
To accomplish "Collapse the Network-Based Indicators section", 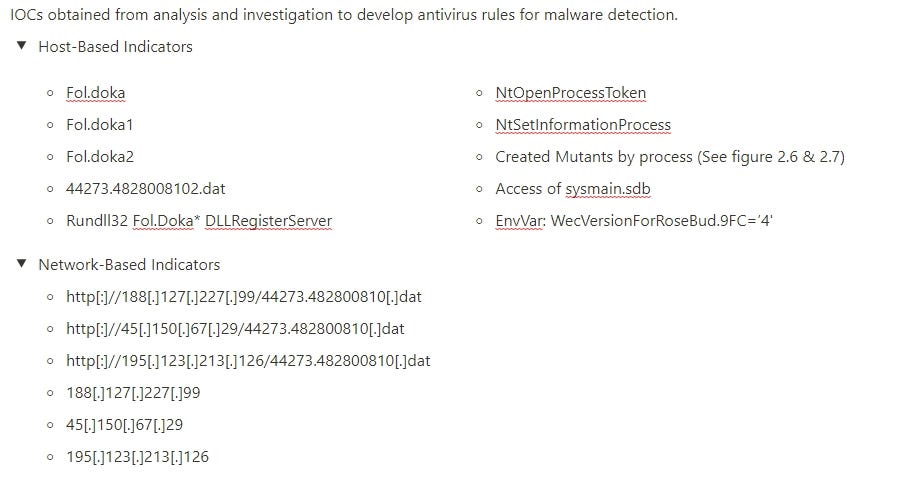I will click(x=22, y=263).
